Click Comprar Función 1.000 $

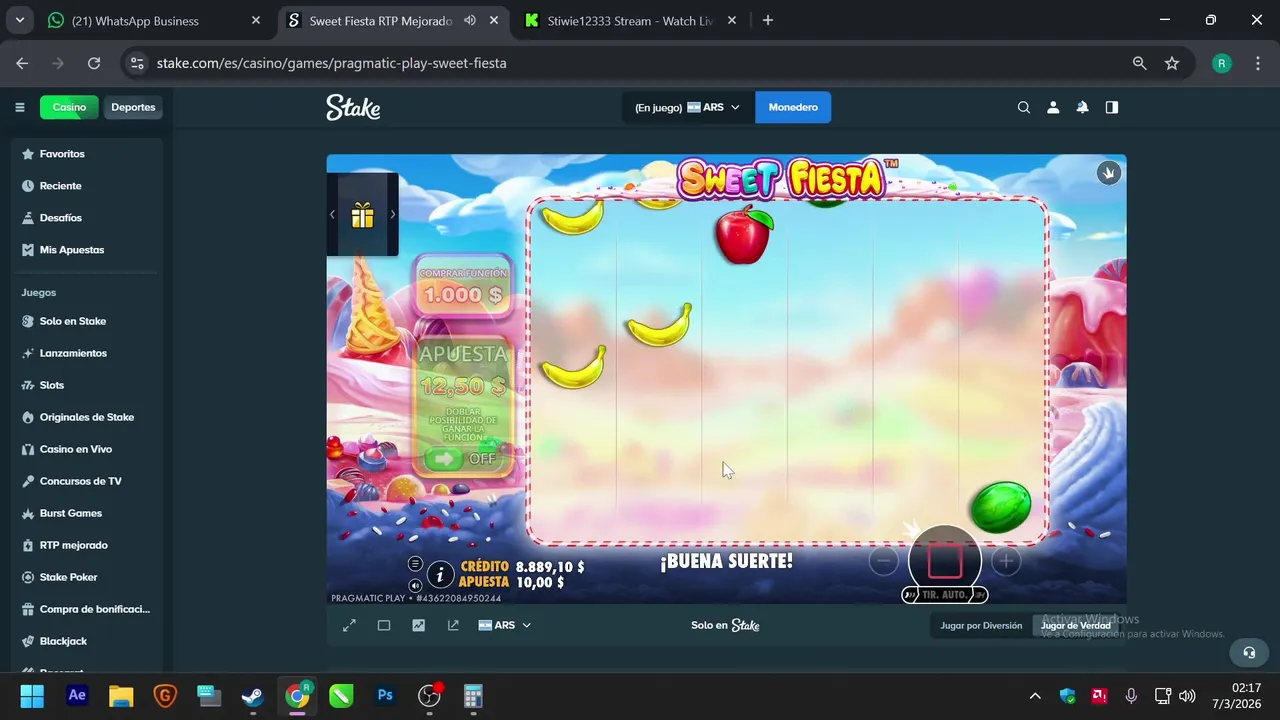coord(463,287)
